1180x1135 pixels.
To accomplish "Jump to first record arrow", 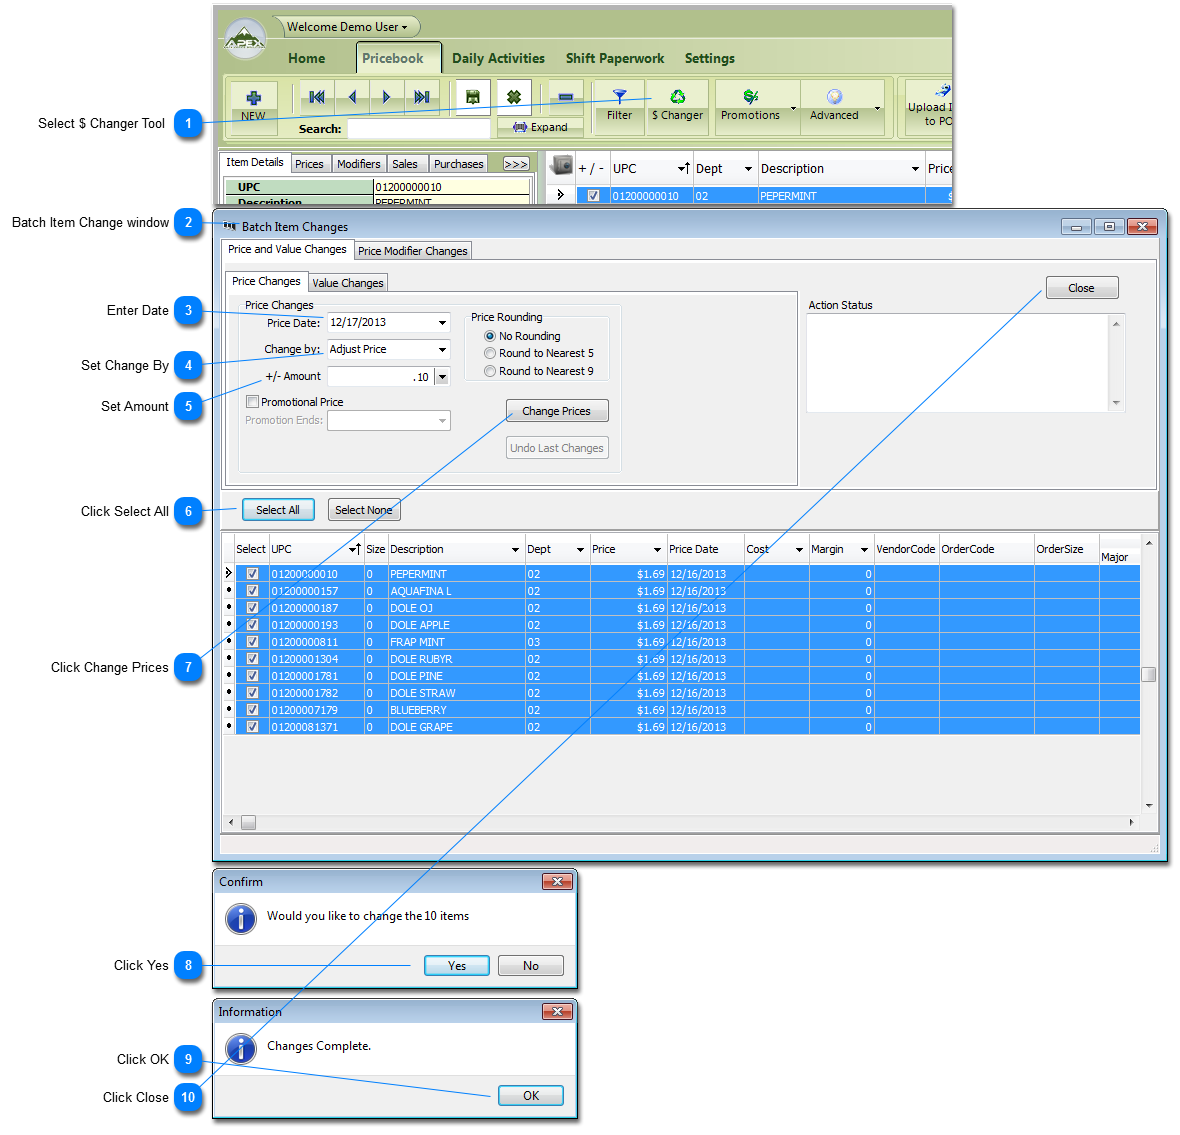I will click(x=317, y=97).
